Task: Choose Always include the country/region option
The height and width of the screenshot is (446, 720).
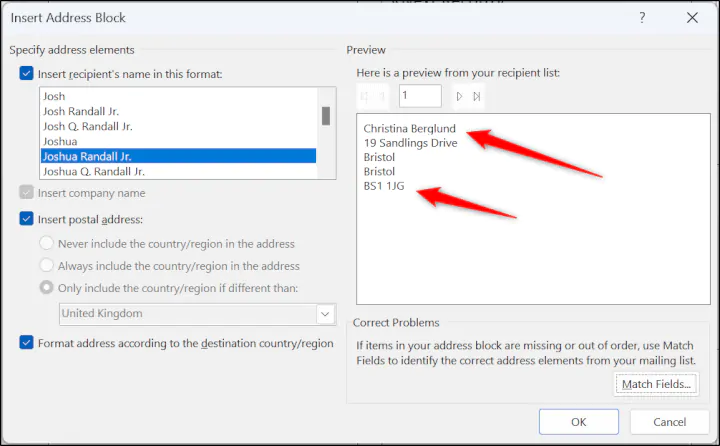Action: [x=48, y=266]
